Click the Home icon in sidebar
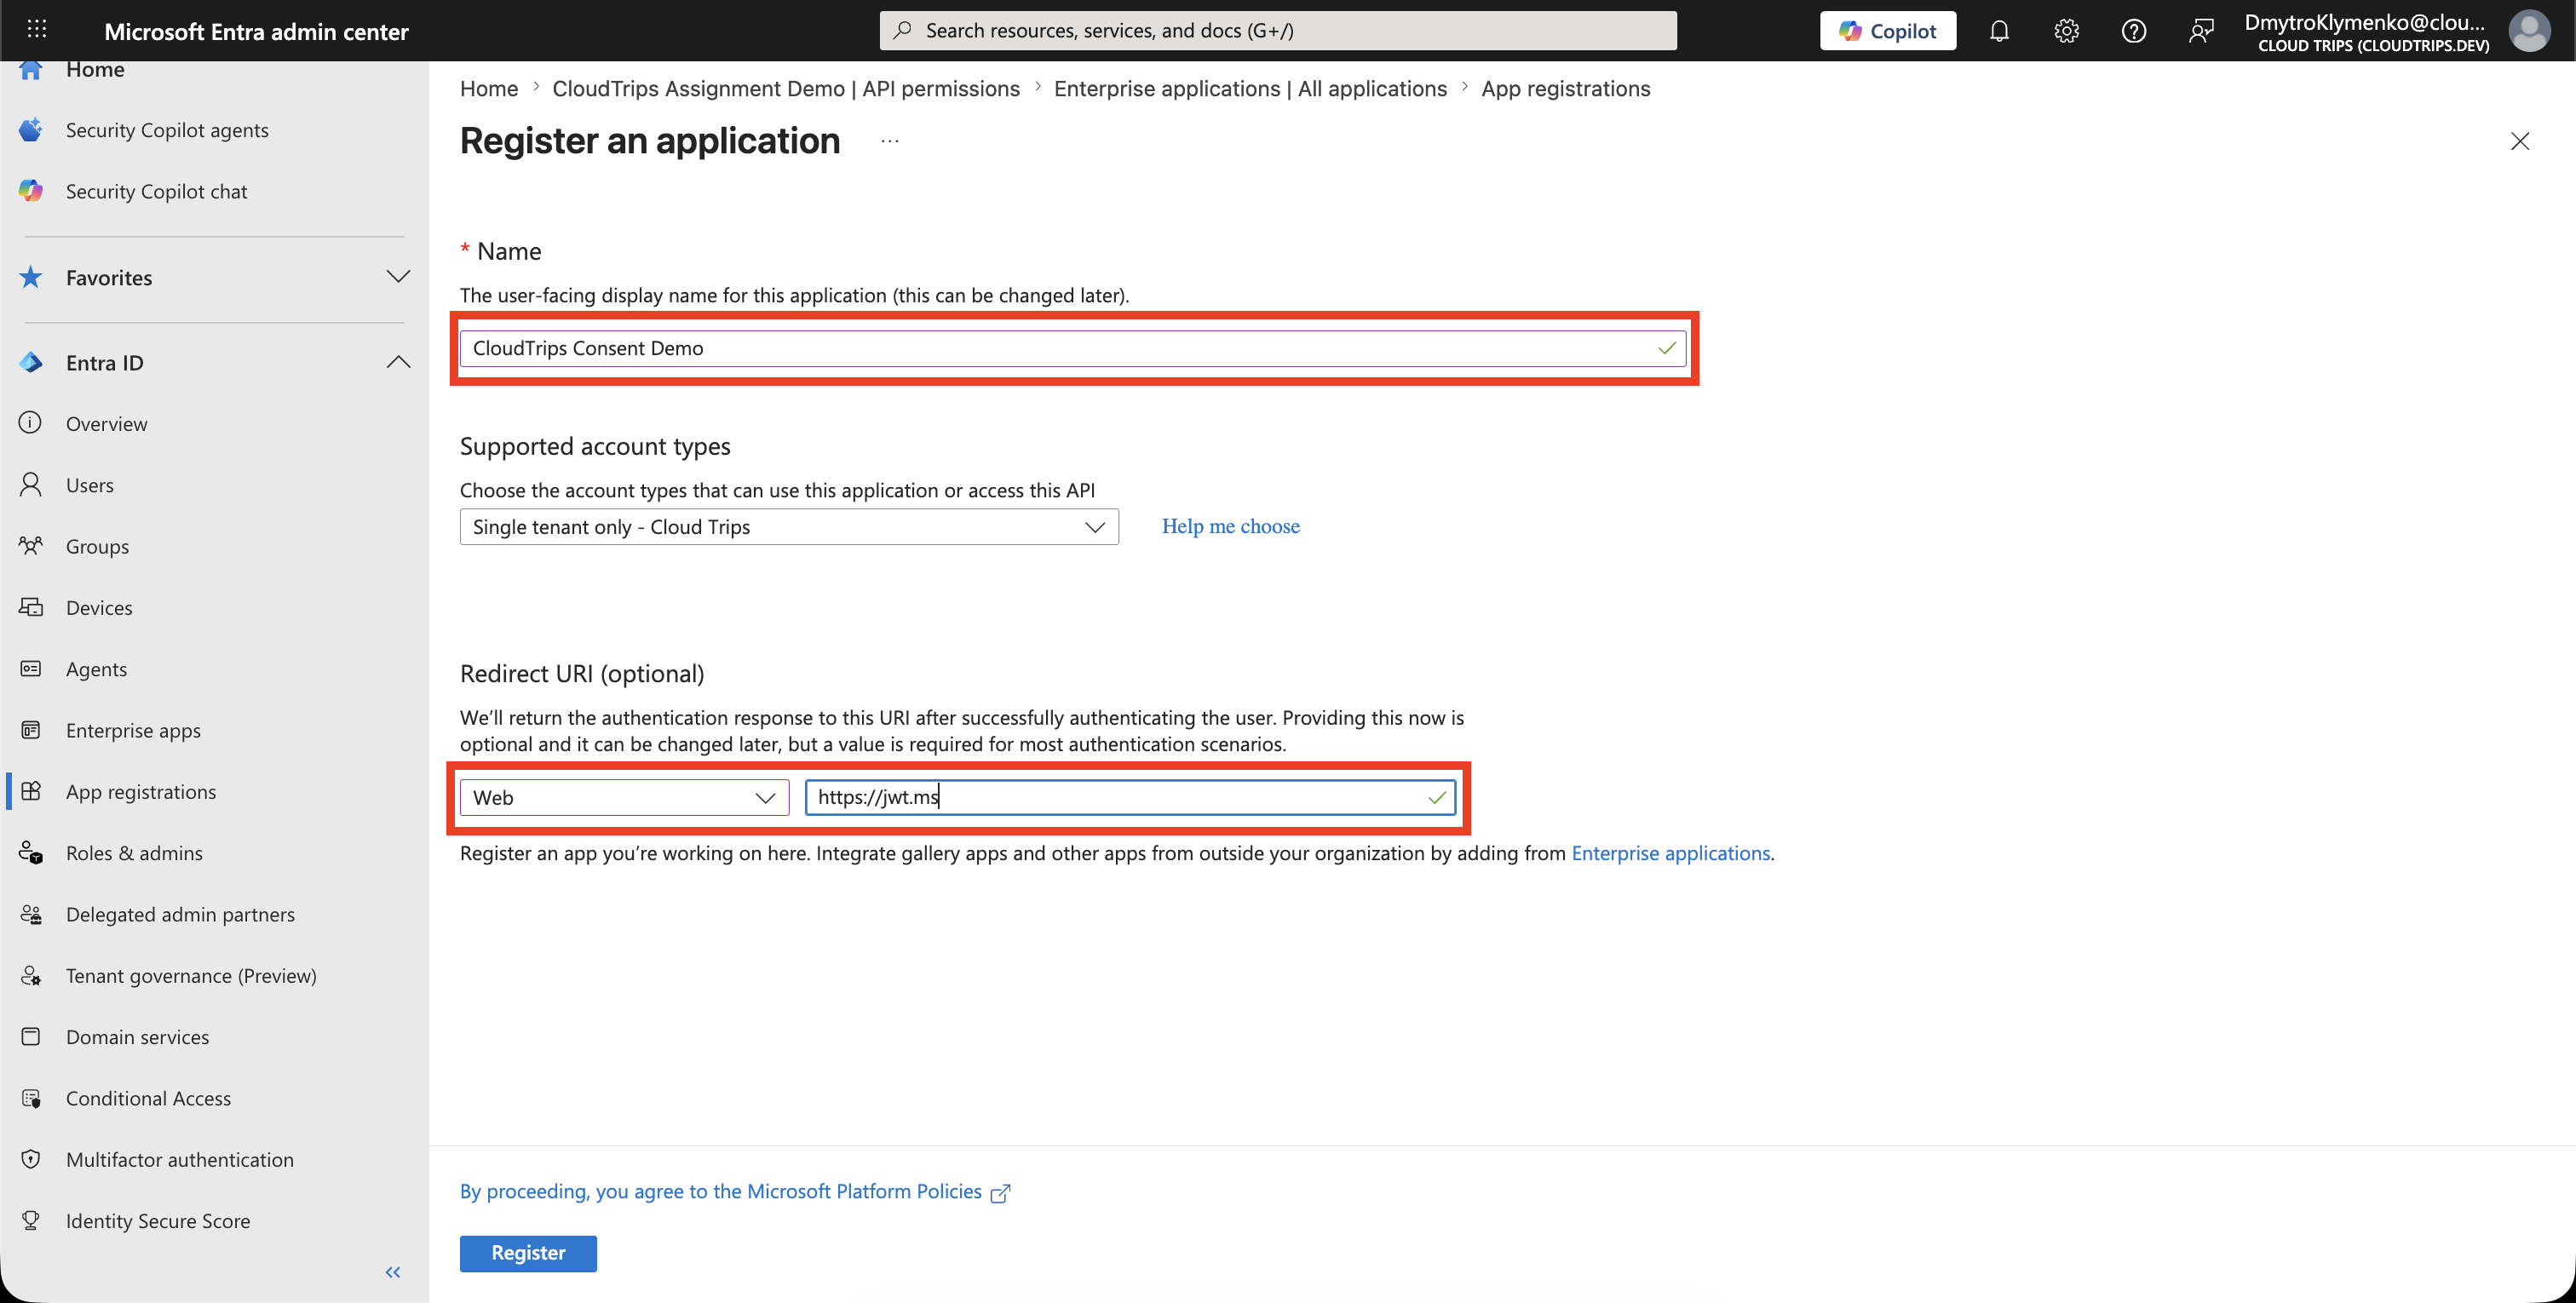2576x1303 pixels. (31, 69)
